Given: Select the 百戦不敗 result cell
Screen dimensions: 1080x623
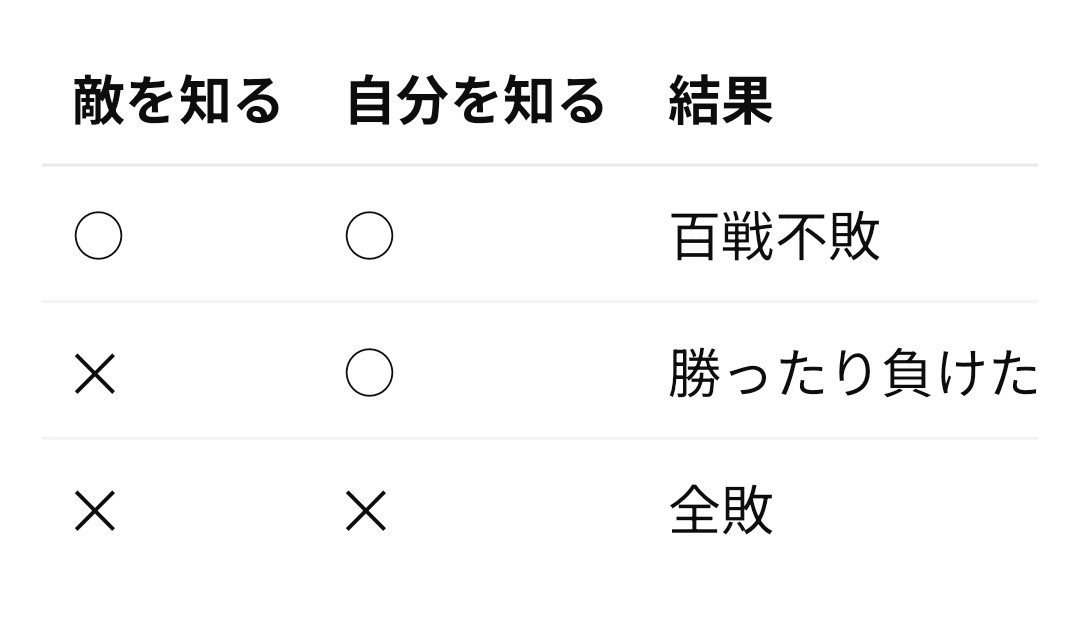Looking at the screenshot, I should [x=775, y=238].
